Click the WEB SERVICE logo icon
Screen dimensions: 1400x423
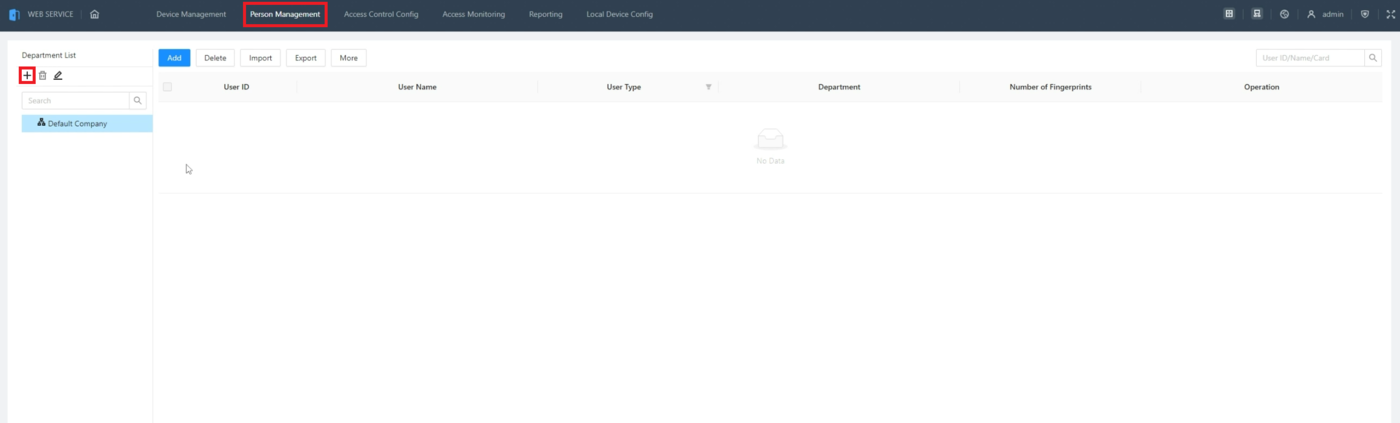[14, 14]
